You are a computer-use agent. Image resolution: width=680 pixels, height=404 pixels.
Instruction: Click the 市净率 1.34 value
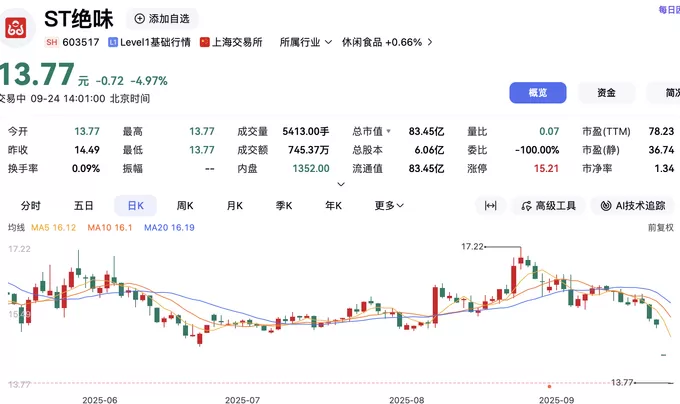664,168
